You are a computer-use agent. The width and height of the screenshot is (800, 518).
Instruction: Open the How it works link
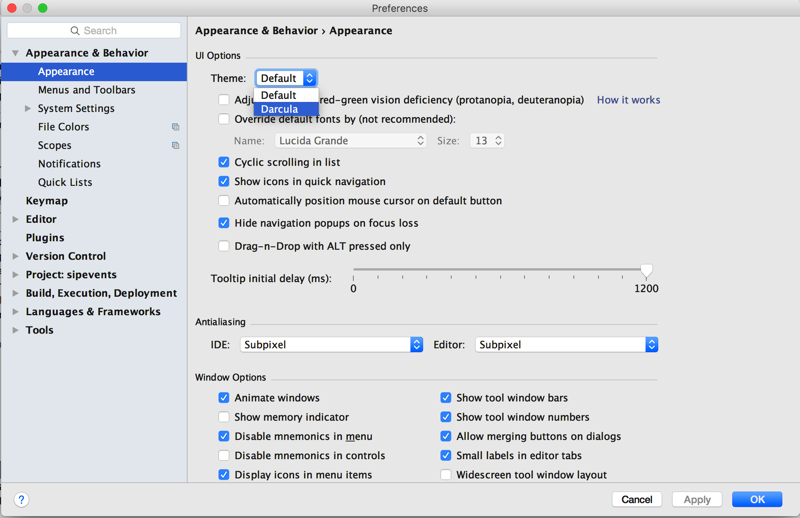coord(628,100)
